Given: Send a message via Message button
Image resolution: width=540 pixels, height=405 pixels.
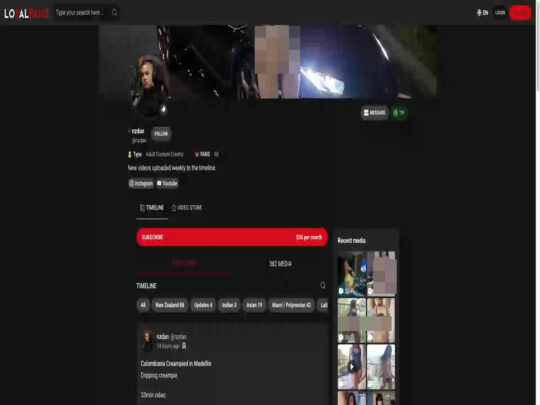Looking at the screenshot, I should 374,113.
